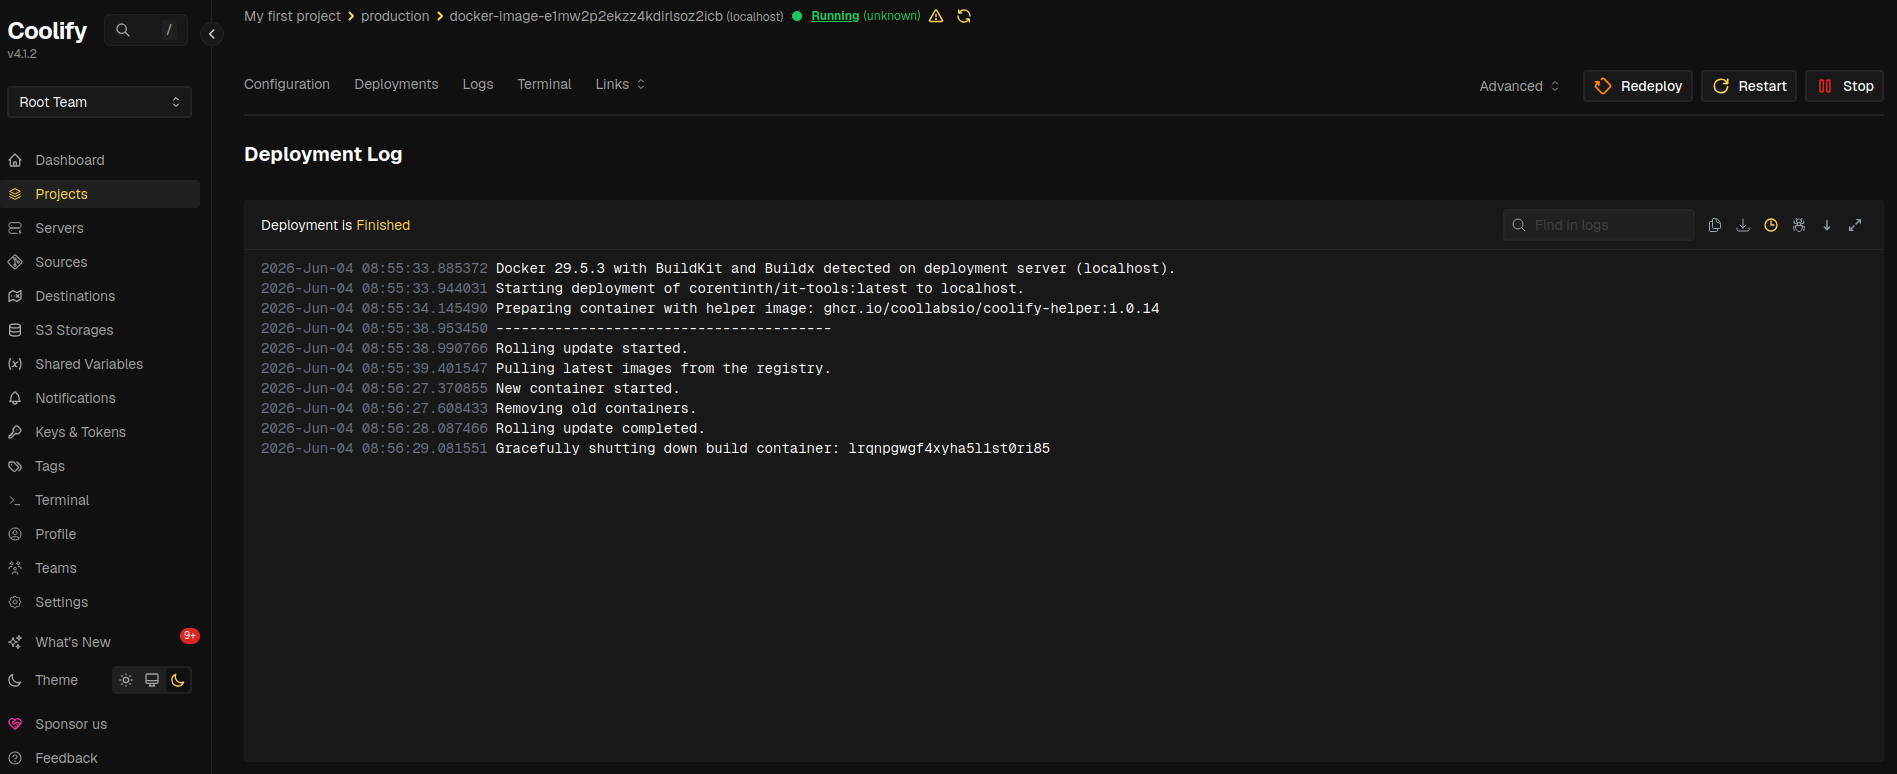Toggle timestamps with the clock icon
The height and width of the screenshot is (774, 1897).
pos(1771,225)
